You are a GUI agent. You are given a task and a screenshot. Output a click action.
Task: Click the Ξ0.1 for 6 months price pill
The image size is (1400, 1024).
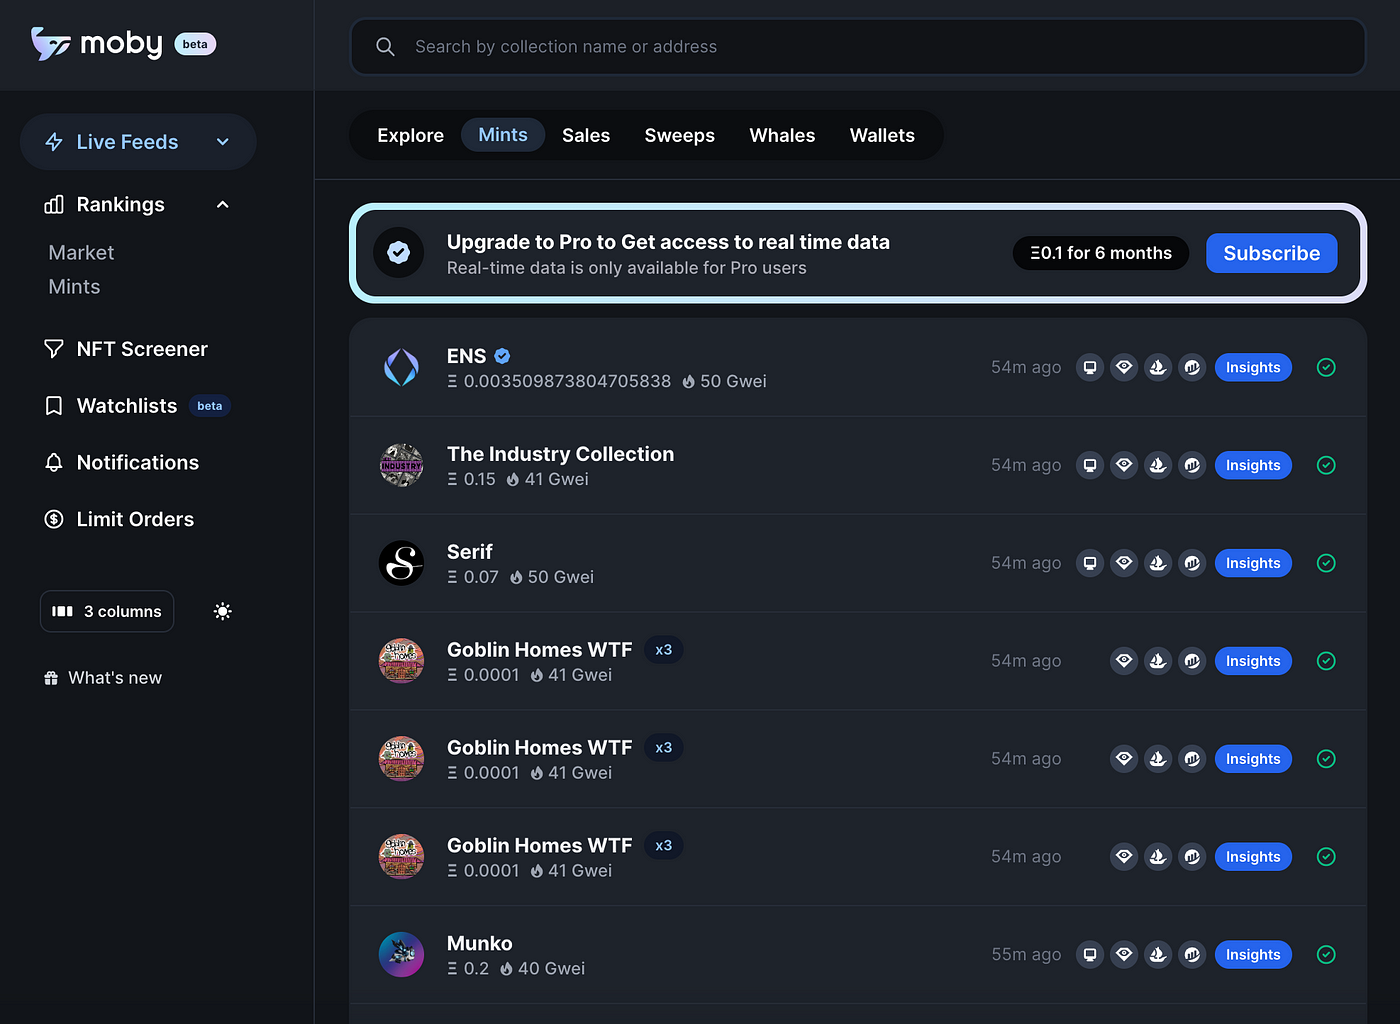coord(1101,253)
